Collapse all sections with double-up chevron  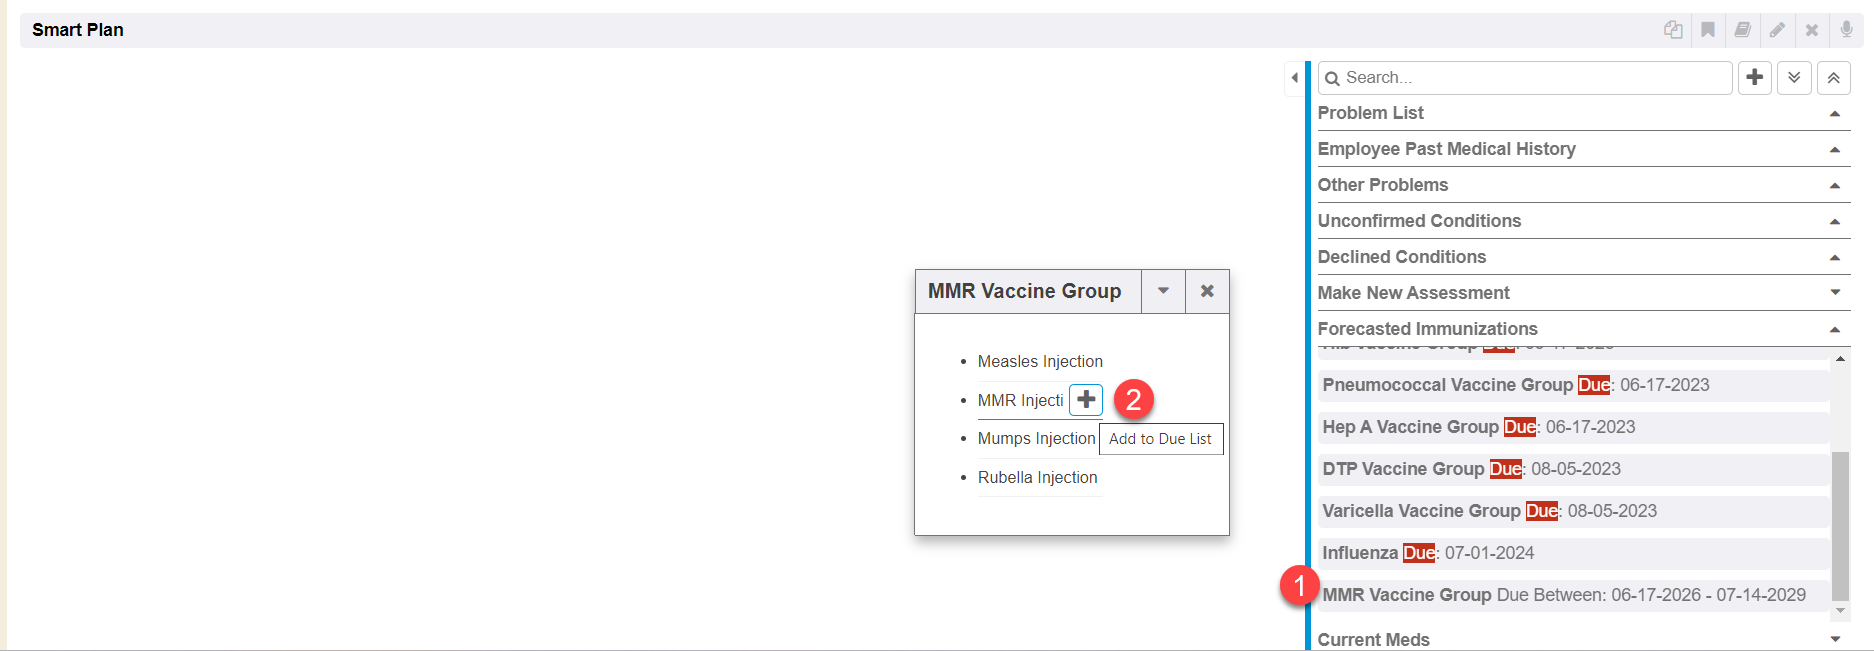point(1833,77)
